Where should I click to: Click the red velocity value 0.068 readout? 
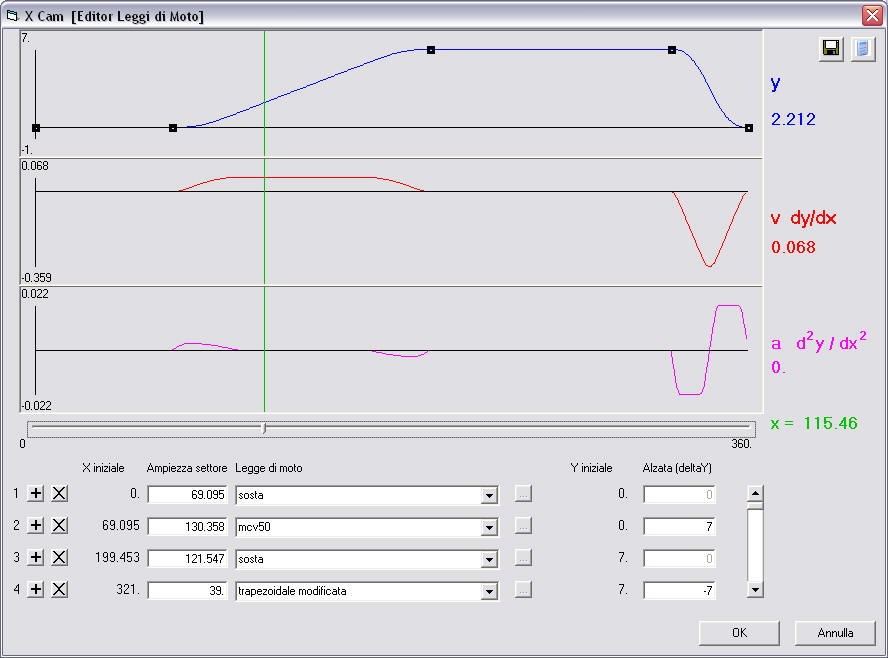(x=793, y=247)
